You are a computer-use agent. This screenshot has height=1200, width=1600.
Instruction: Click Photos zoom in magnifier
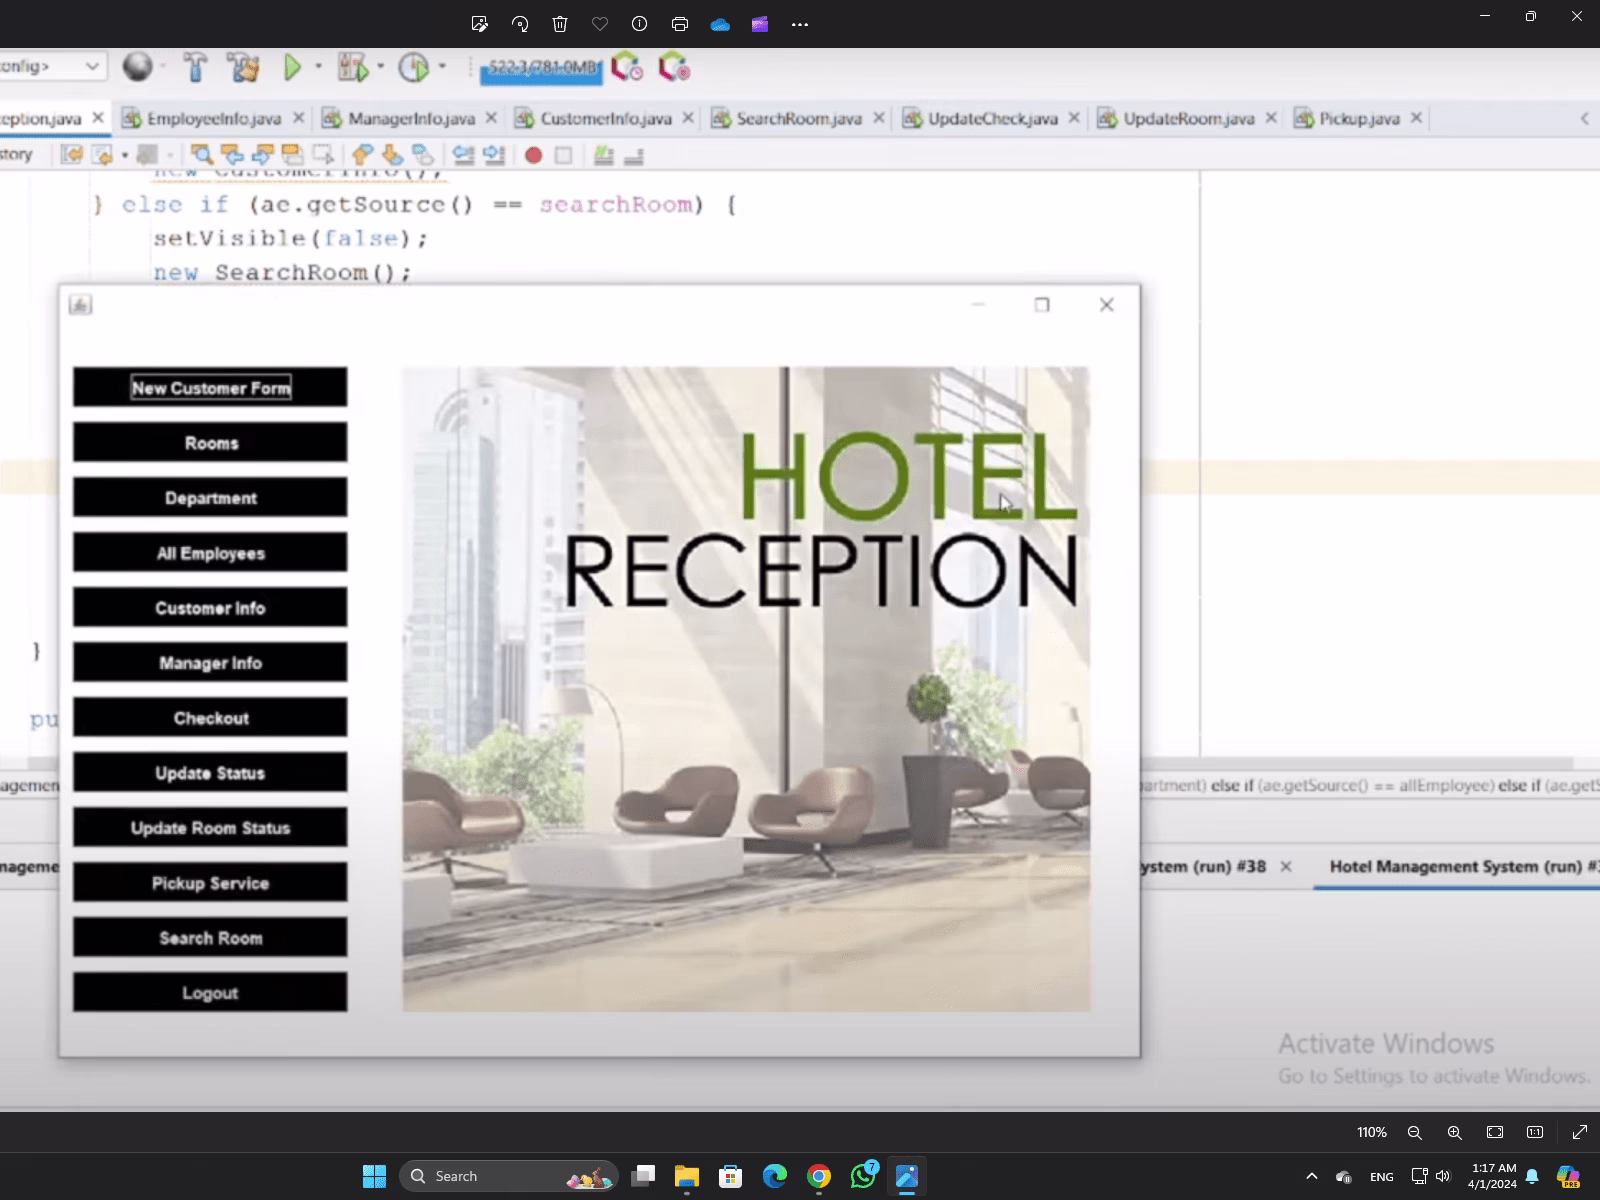[1455, 1132]
